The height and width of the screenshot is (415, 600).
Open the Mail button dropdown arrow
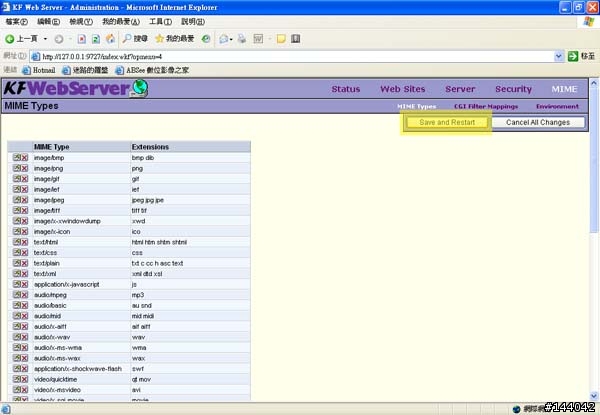pos(231,39)
